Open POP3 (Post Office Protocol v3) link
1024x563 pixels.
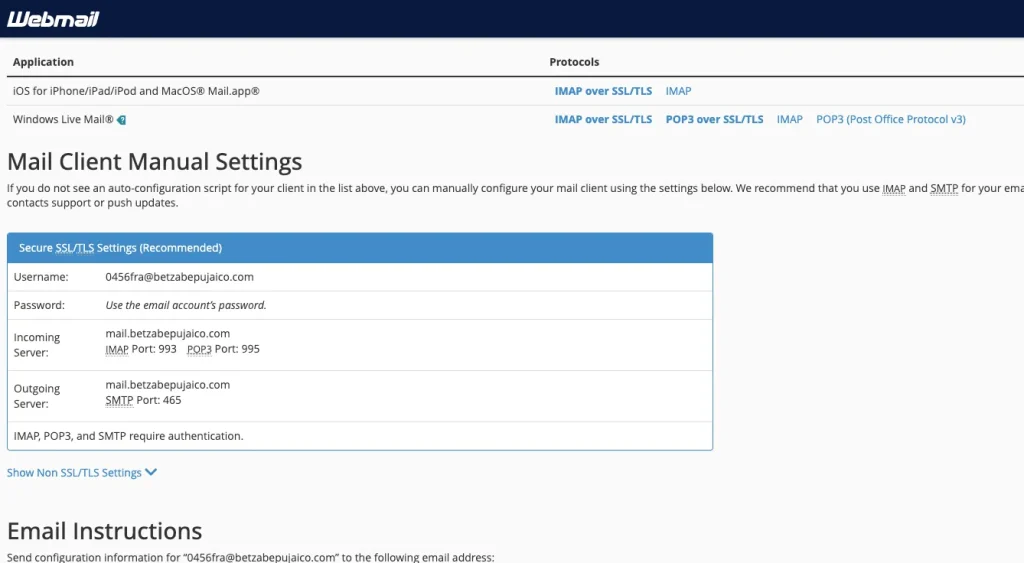tap(890, 120)
